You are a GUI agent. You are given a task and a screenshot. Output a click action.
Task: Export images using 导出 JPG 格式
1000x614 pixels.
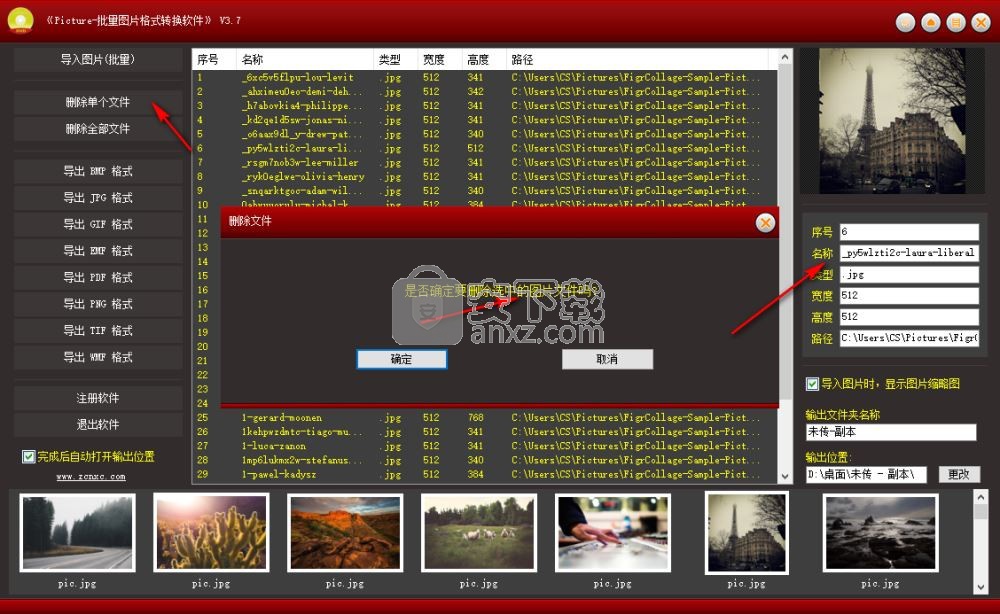[98, 198]
